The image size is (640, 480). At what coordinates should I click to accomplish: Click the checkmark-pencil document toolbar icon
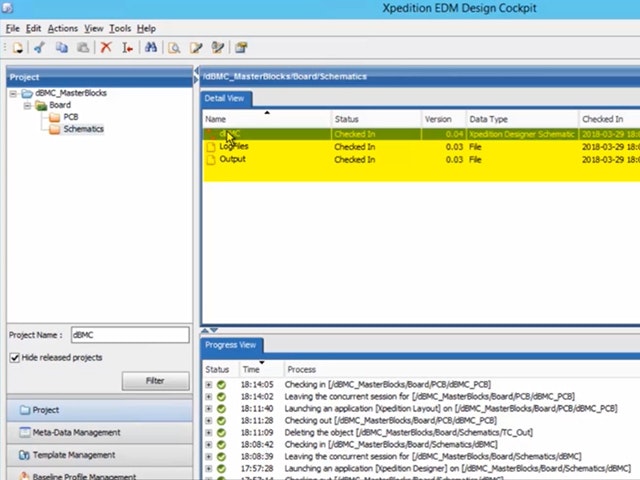[218, 47]
